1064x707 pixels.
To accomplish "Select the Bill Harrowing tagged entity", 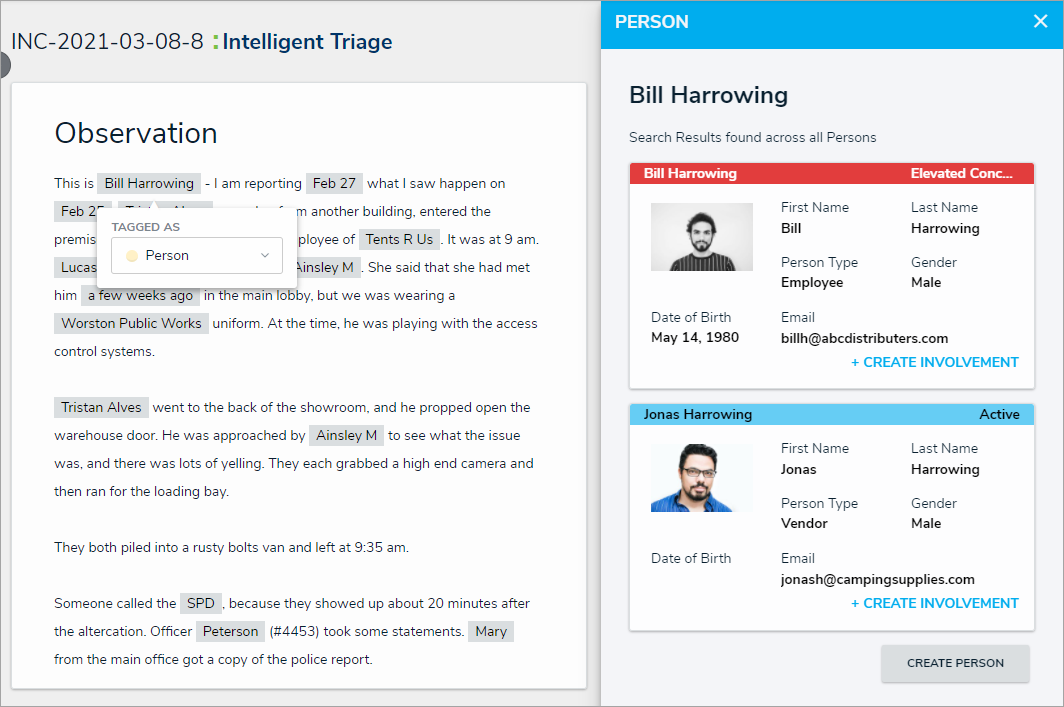I will (149, 184).
